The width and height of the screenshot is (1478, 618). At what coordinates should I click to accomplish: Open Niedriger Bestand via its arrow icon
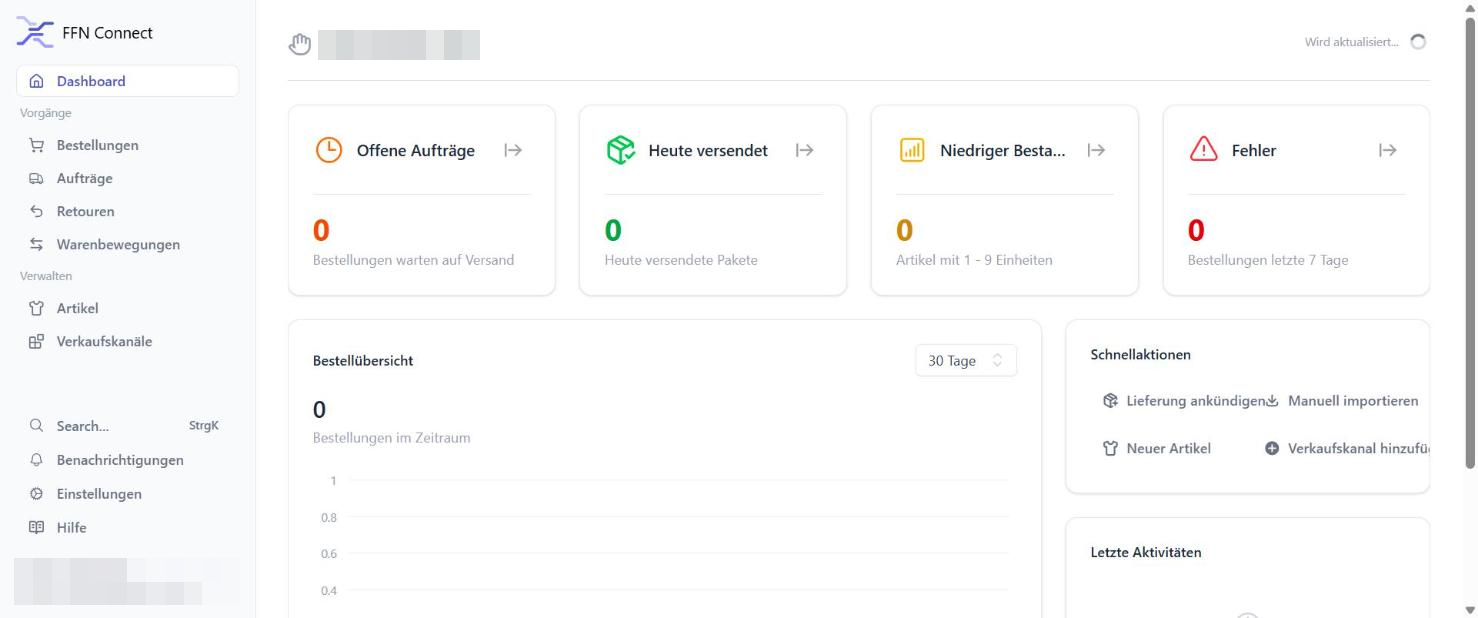[1096, 150]
